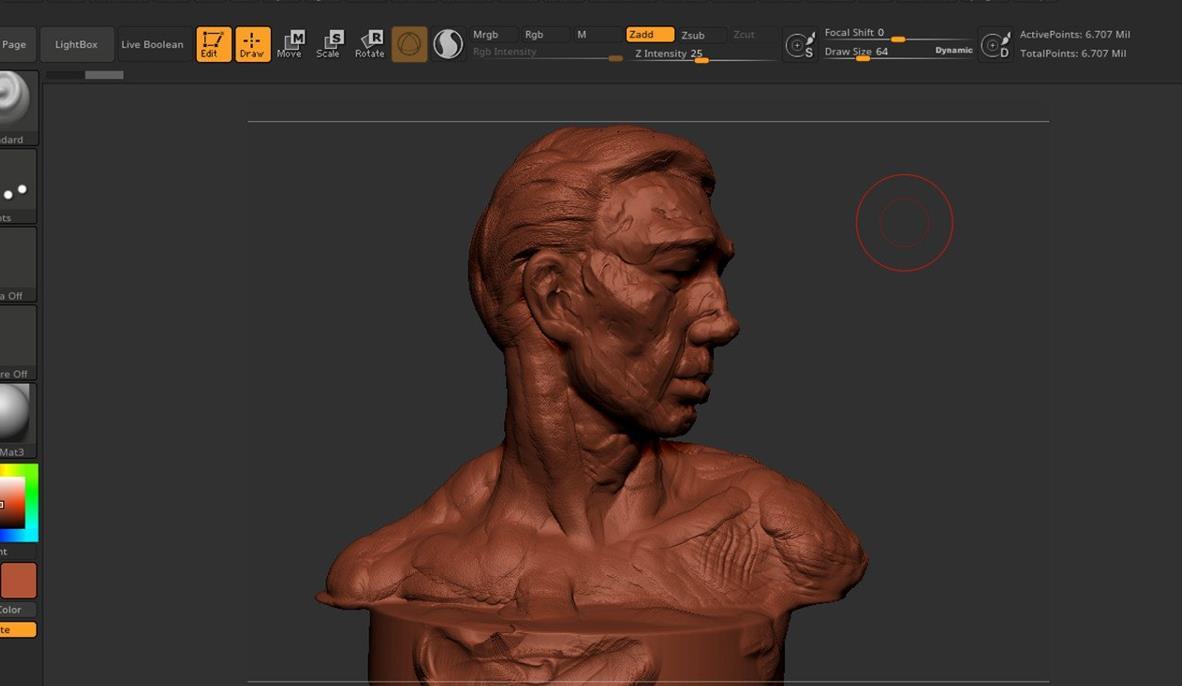Click the Live Boolean button
The height and width of the screenshot is (686, 1182).
152,45
